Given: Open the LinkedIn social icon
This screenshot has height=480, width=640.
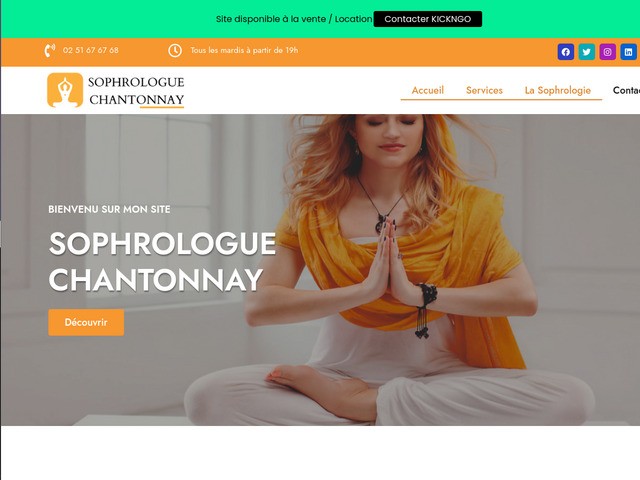Looking at the screenshot, I should (x=629, y=52).
